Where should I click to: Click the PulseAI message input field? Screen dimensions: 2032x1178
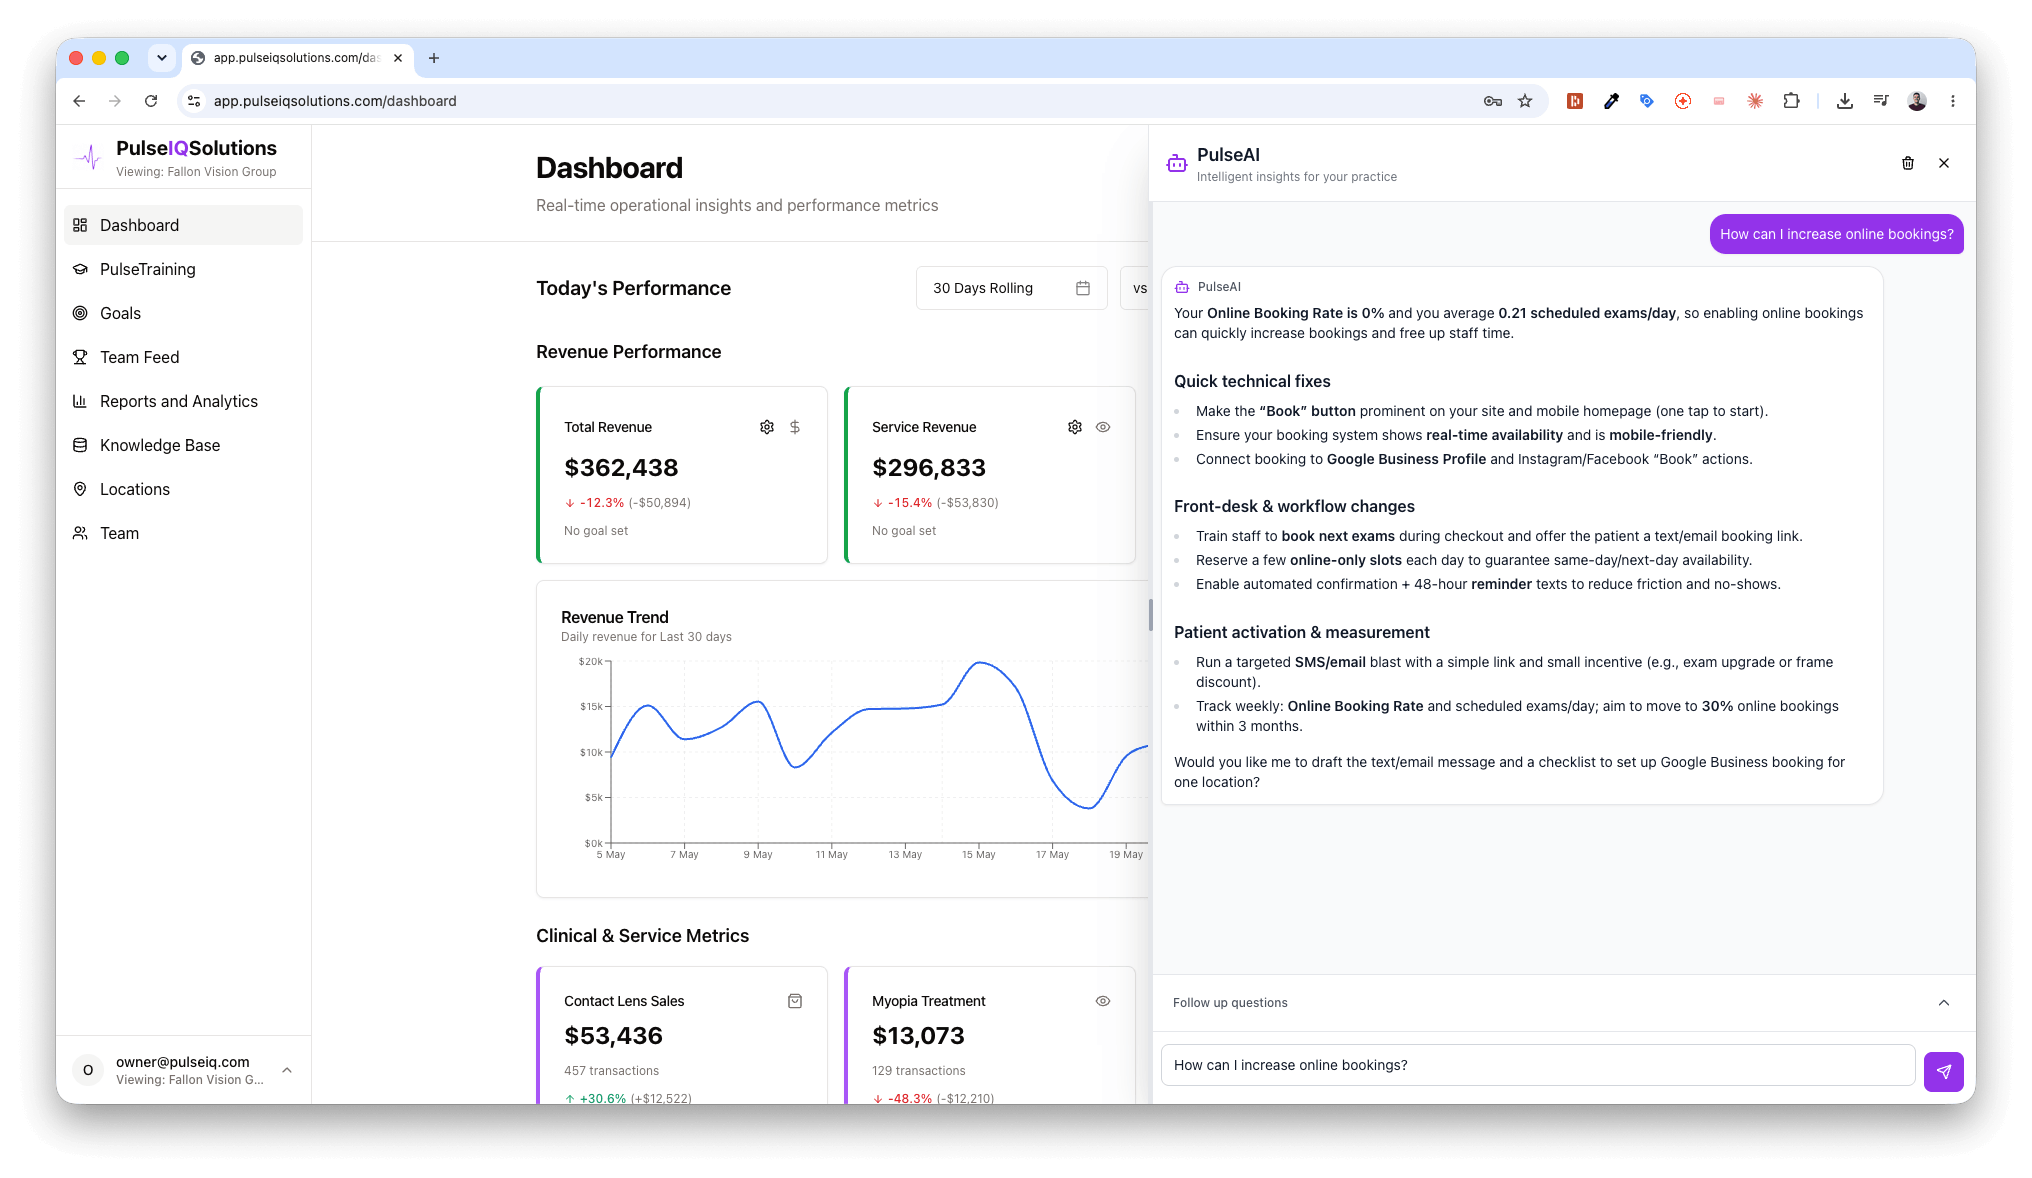[1538, 1065]
